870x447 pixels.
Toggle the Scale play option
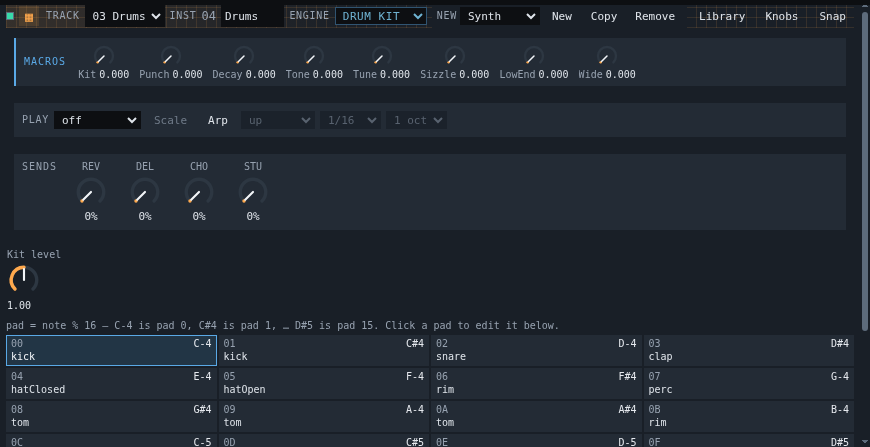coord(170,120)
